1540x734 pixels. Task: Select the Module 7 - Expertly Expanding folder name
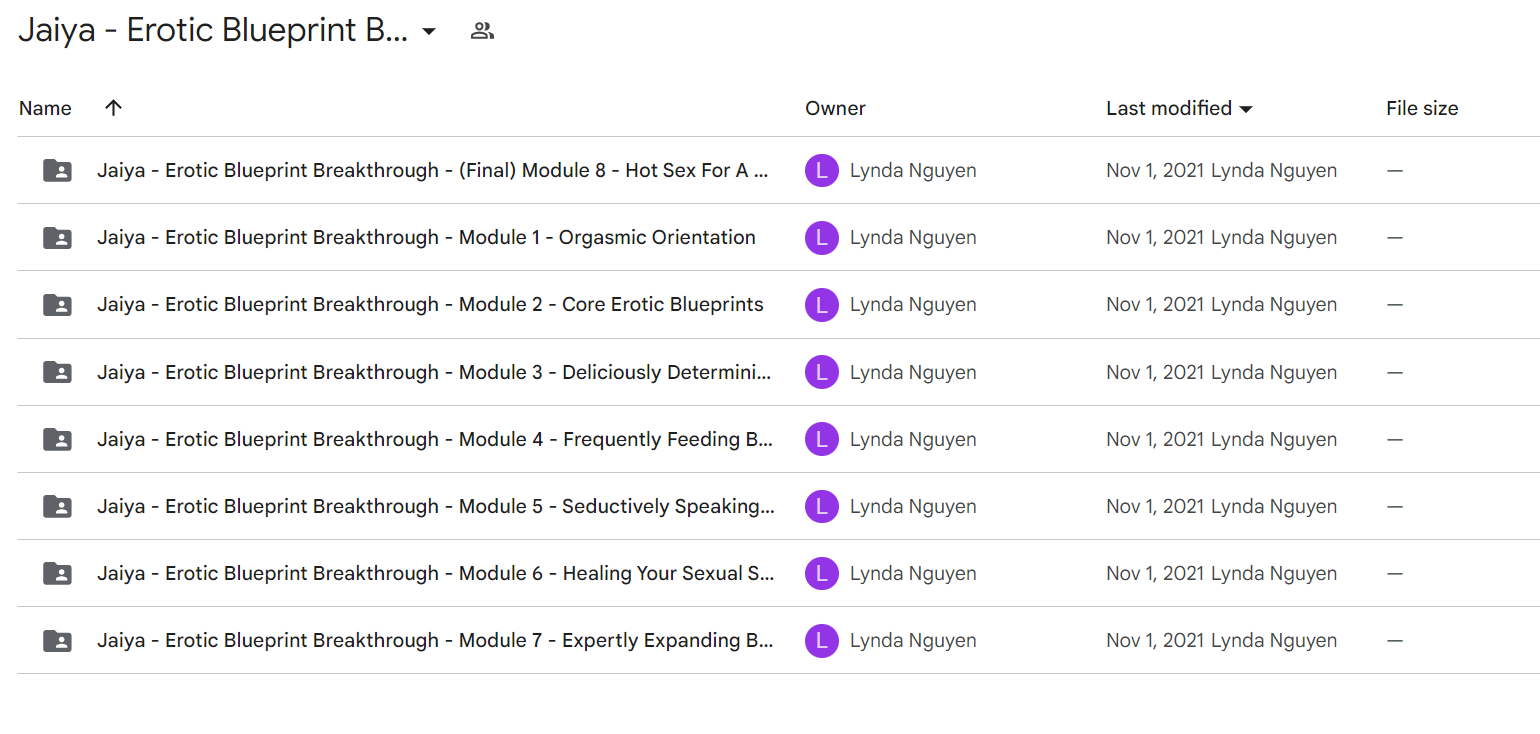tap(435, 640)
